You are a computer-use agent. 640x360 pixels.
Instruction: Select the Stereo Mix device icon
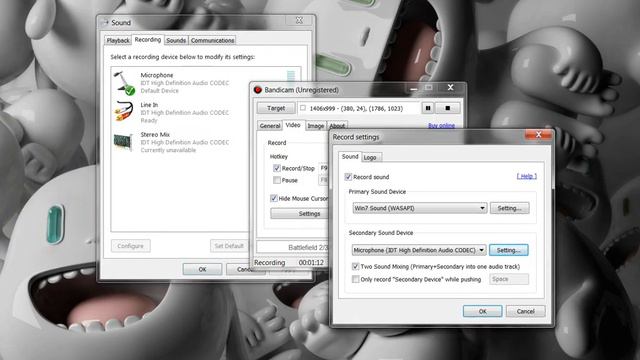pyautogui.click(x=123, y=142)
